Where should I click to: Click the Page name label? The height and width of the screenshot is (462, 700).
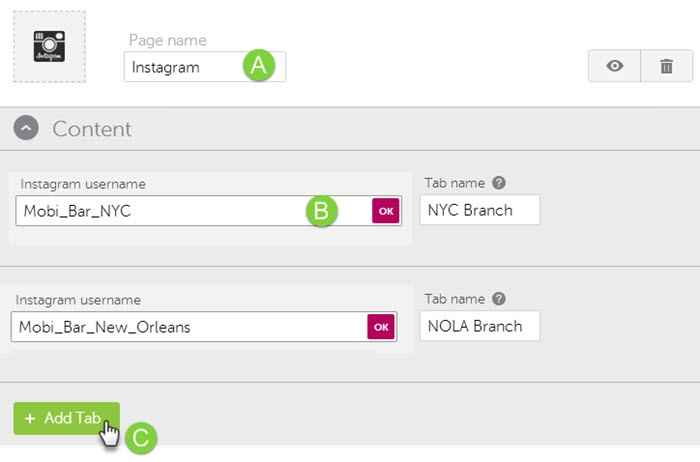coord(167,41)
